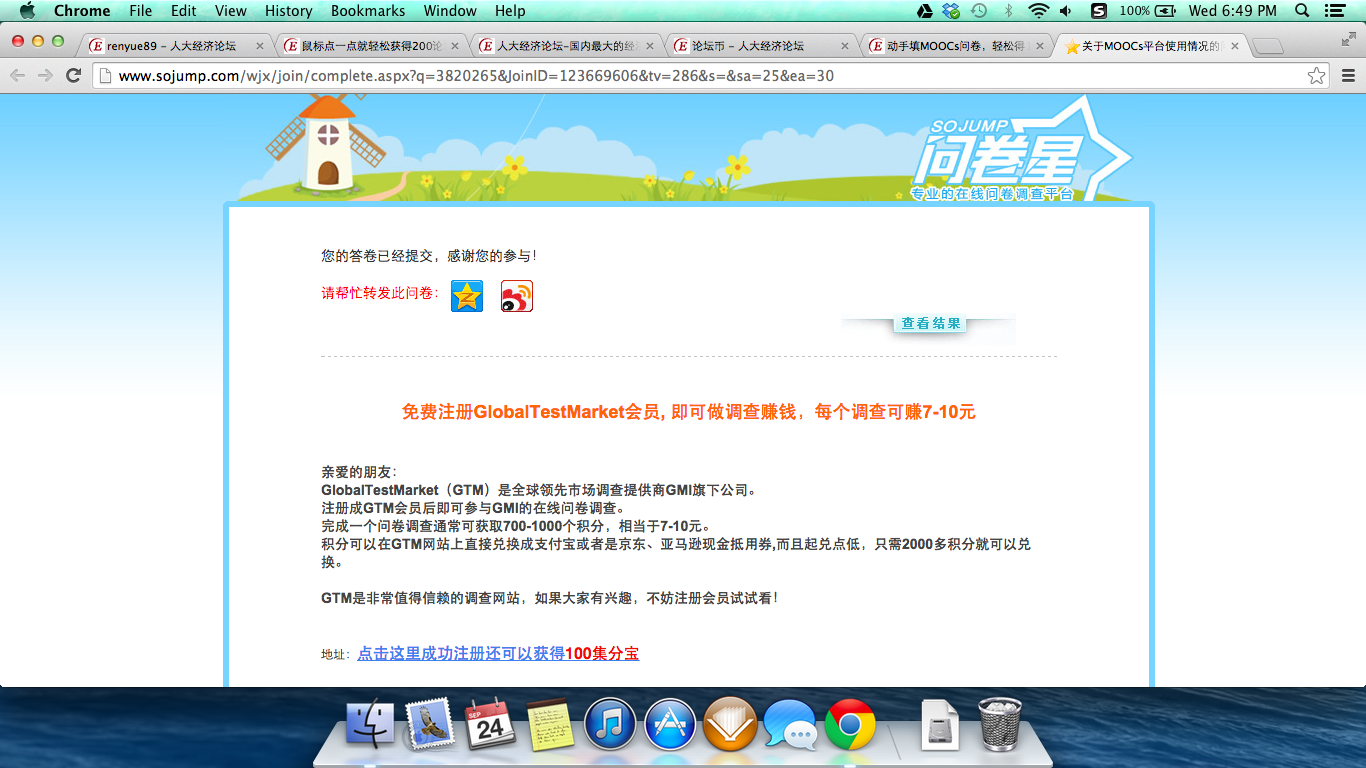Open the Apple menu

pos(28,11)
